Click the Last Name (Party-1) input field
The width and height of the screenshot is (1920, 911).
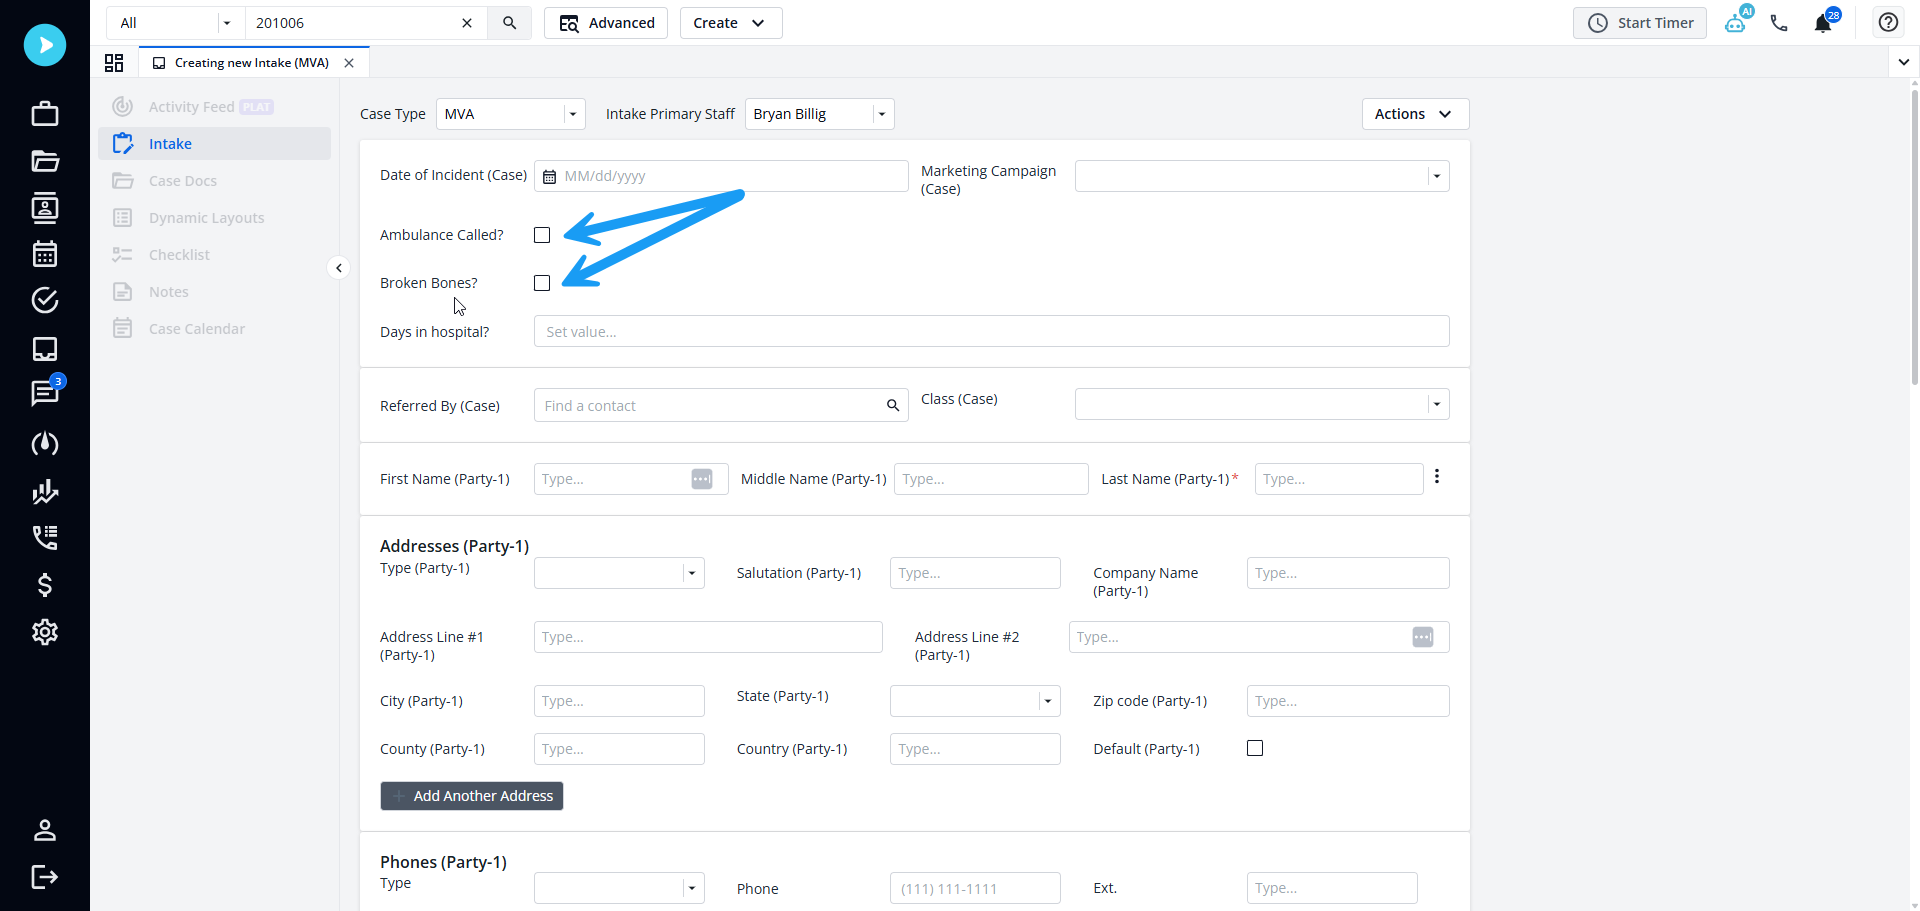pos(1339,479)
